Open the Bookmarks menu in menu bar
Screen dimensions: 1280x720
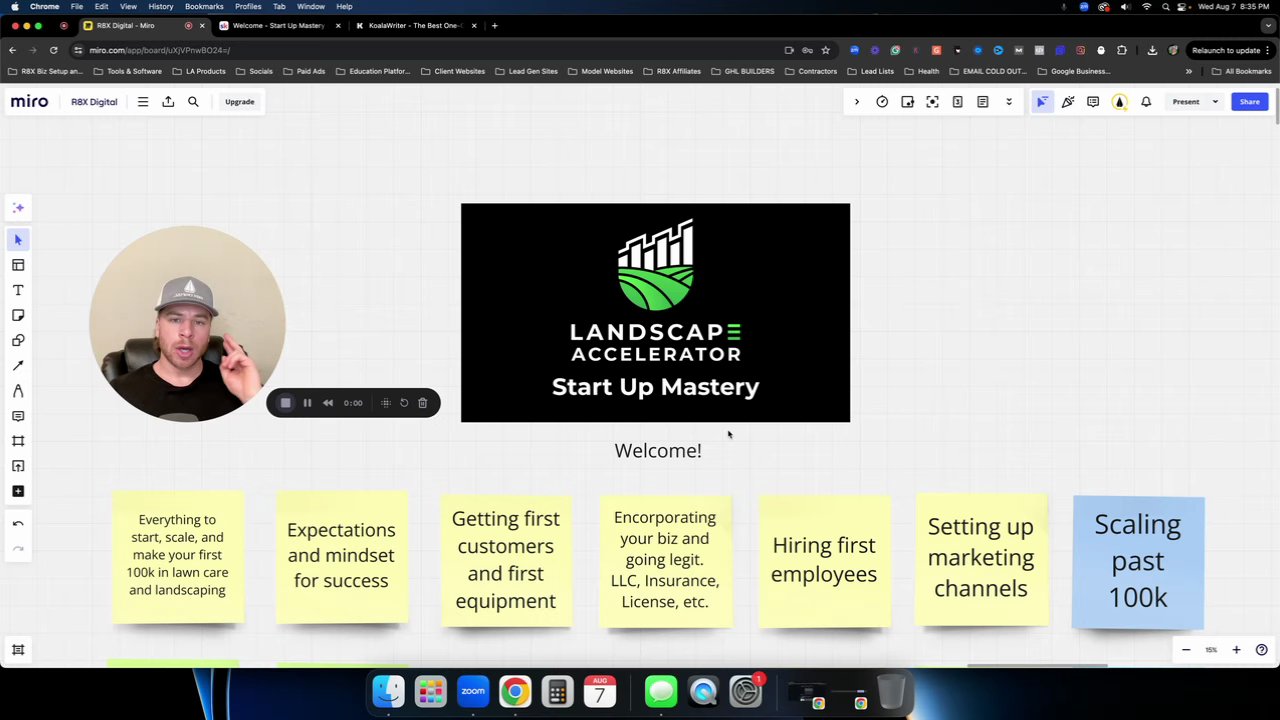[204, 7]
